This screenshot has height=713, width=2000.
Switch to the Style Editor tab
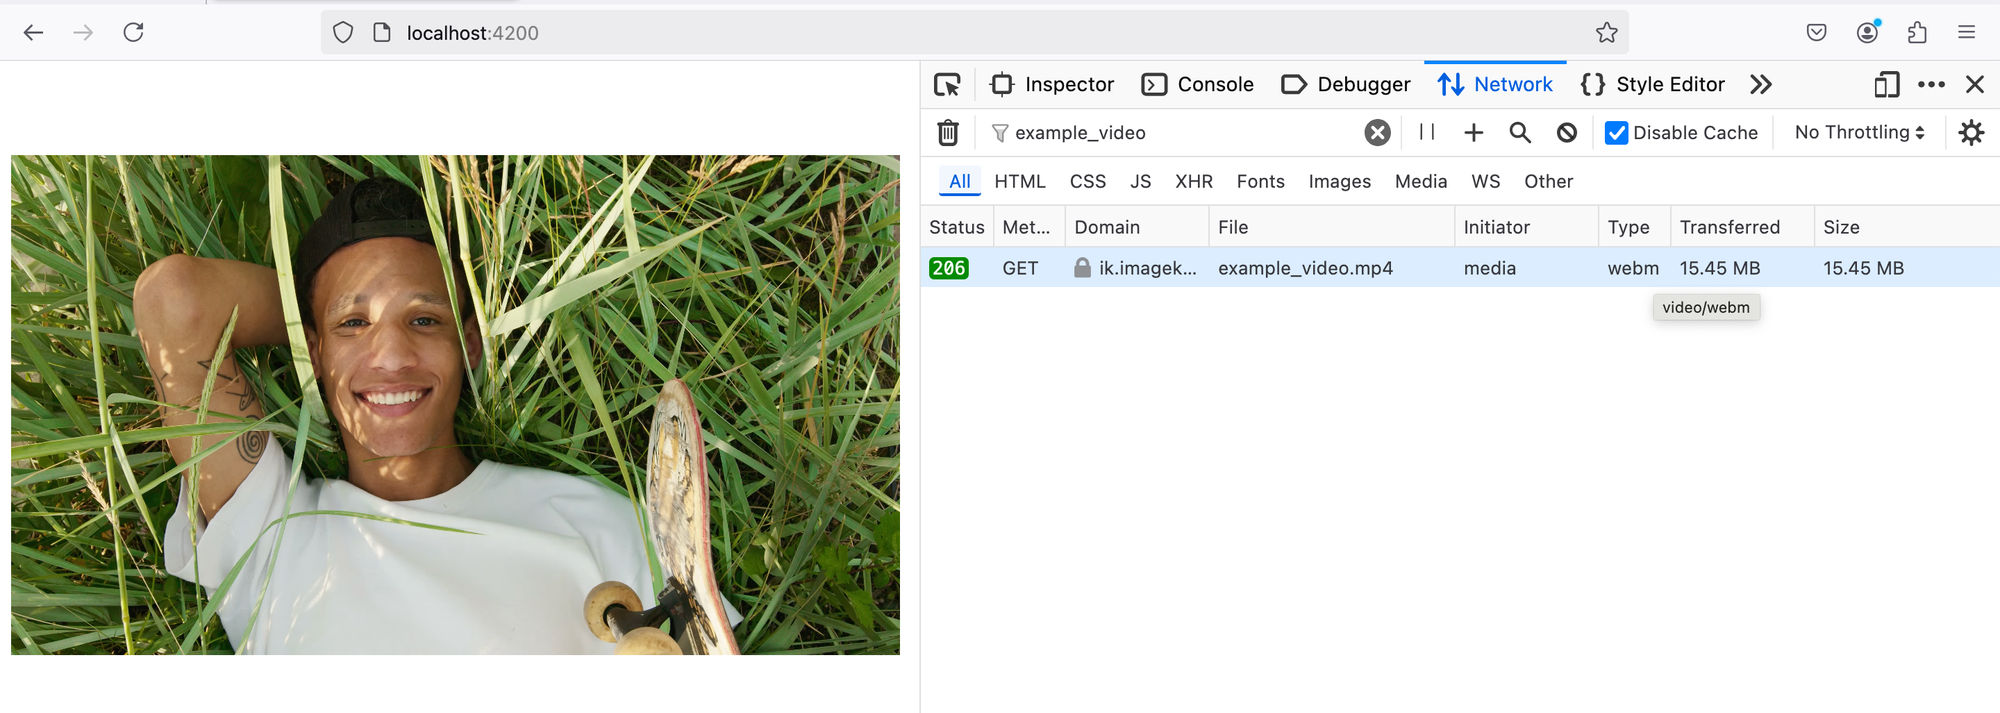tap(1653, 85)
